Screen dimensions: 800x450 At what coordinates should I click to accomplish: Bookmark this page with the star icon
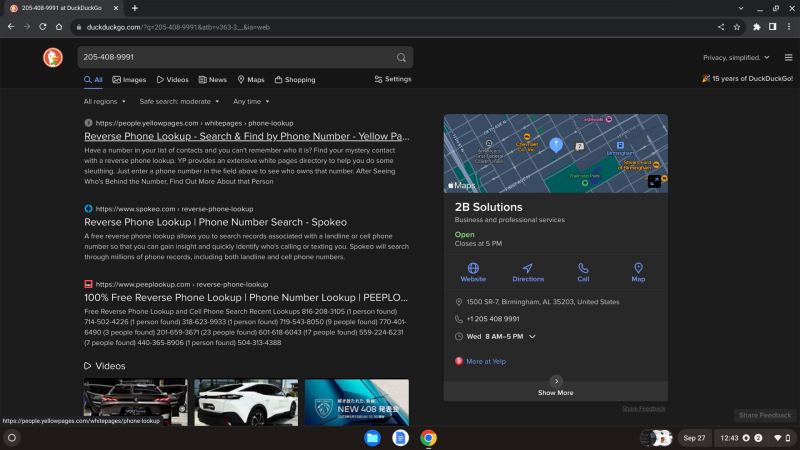[x=737, y=26]
